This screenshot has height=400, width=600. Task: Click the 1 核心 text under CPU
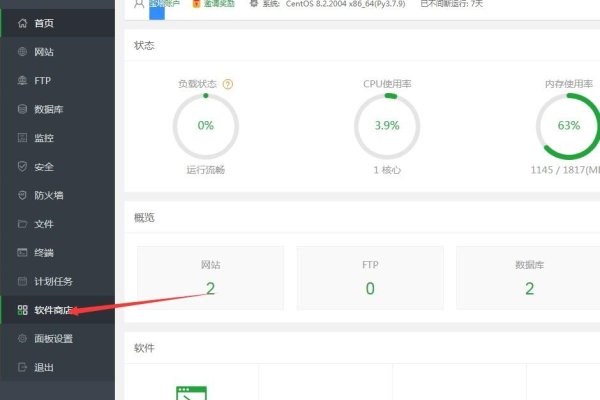click(387, 170)
